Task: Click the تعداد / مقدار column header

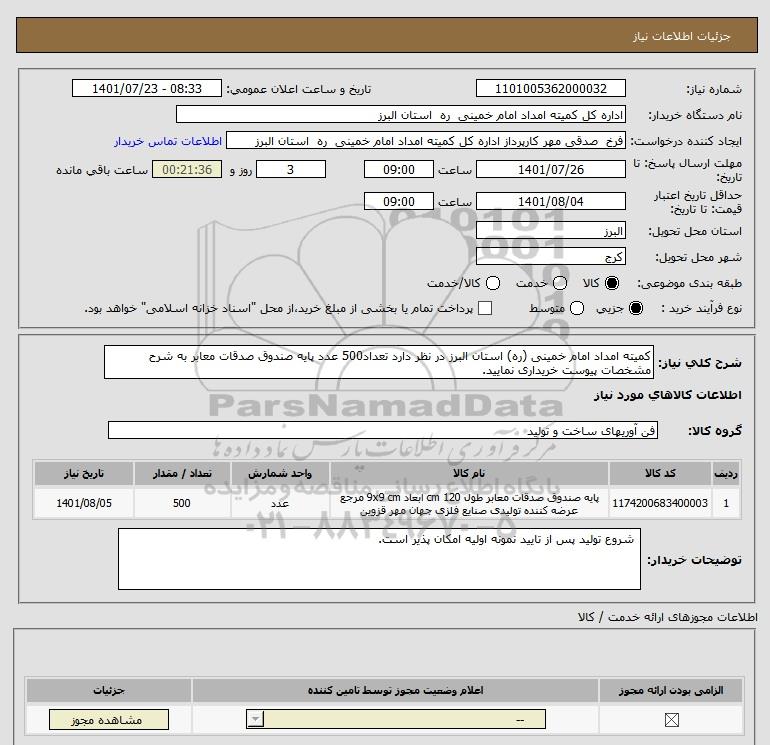Action: [x=182, y=473]
